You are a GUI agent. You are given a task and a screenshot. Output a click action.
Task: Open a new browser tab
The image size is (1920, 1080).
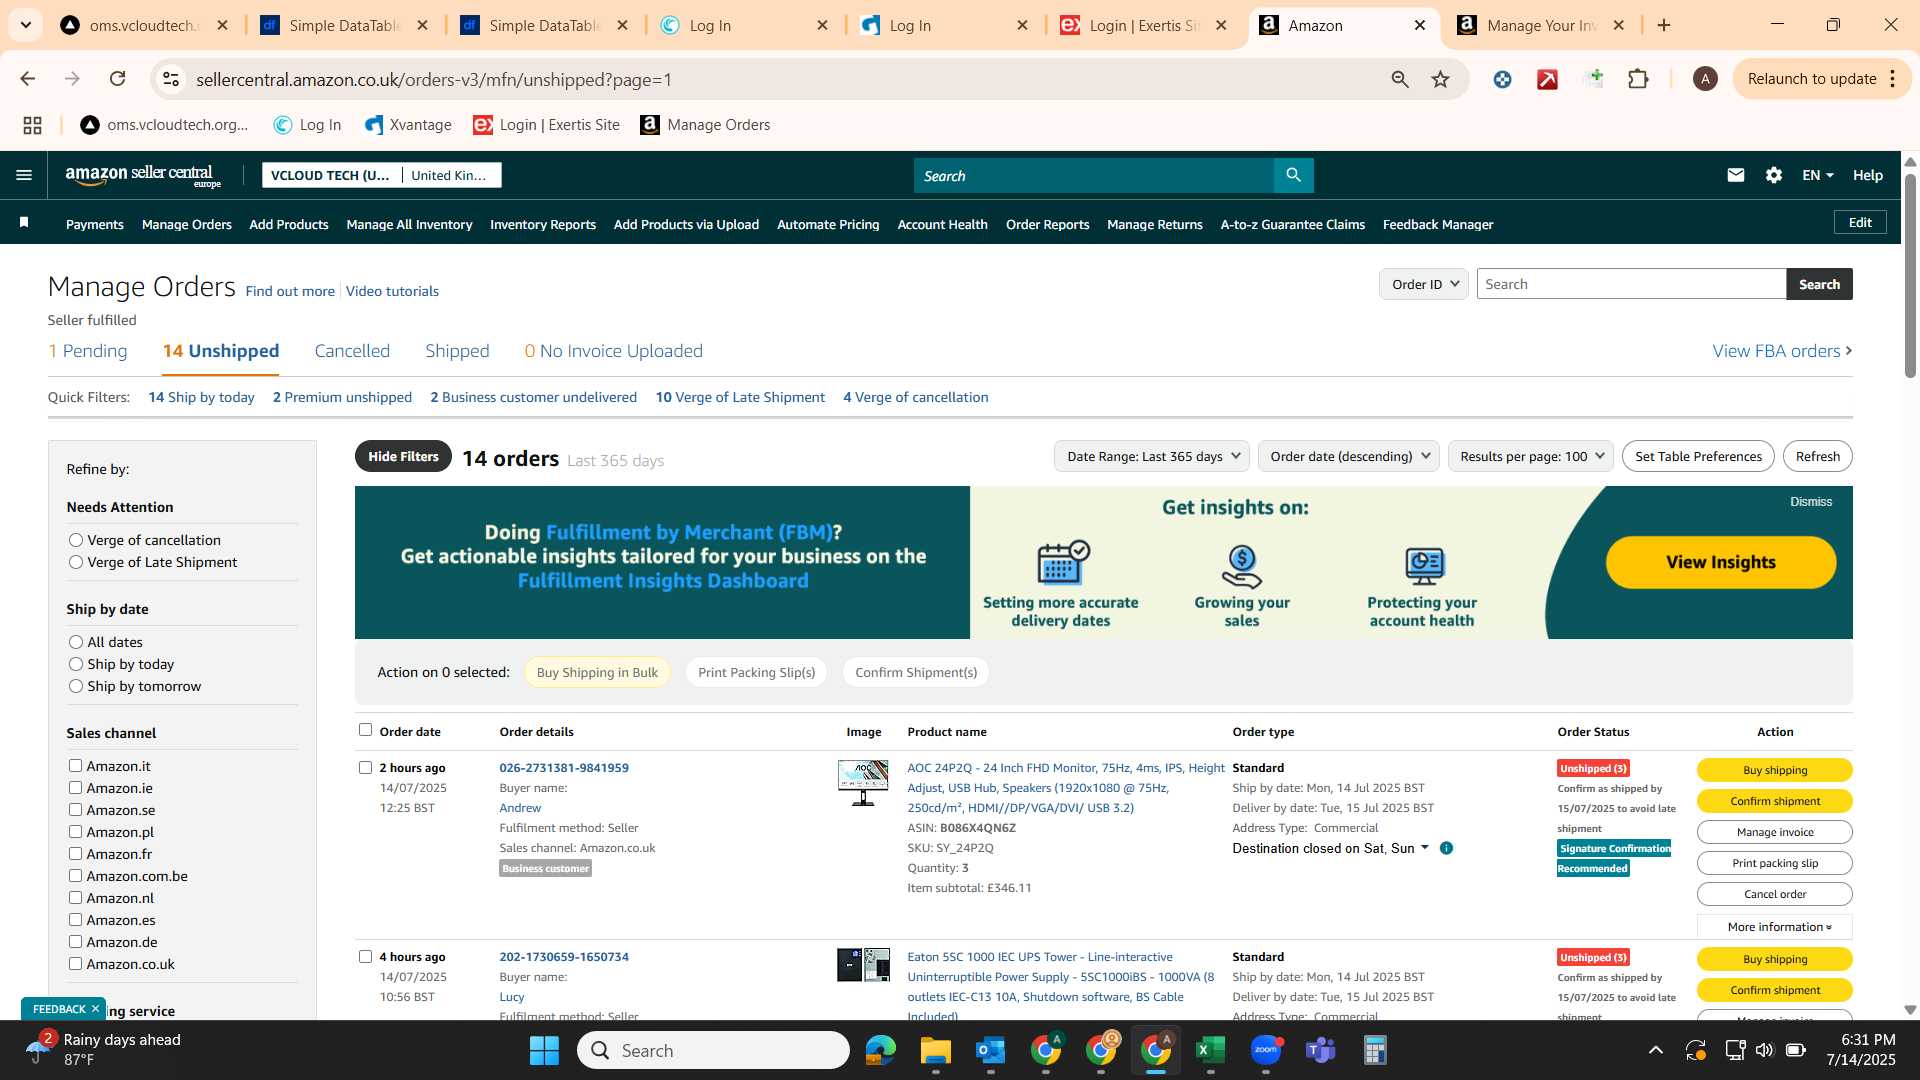coord(1664,25)
